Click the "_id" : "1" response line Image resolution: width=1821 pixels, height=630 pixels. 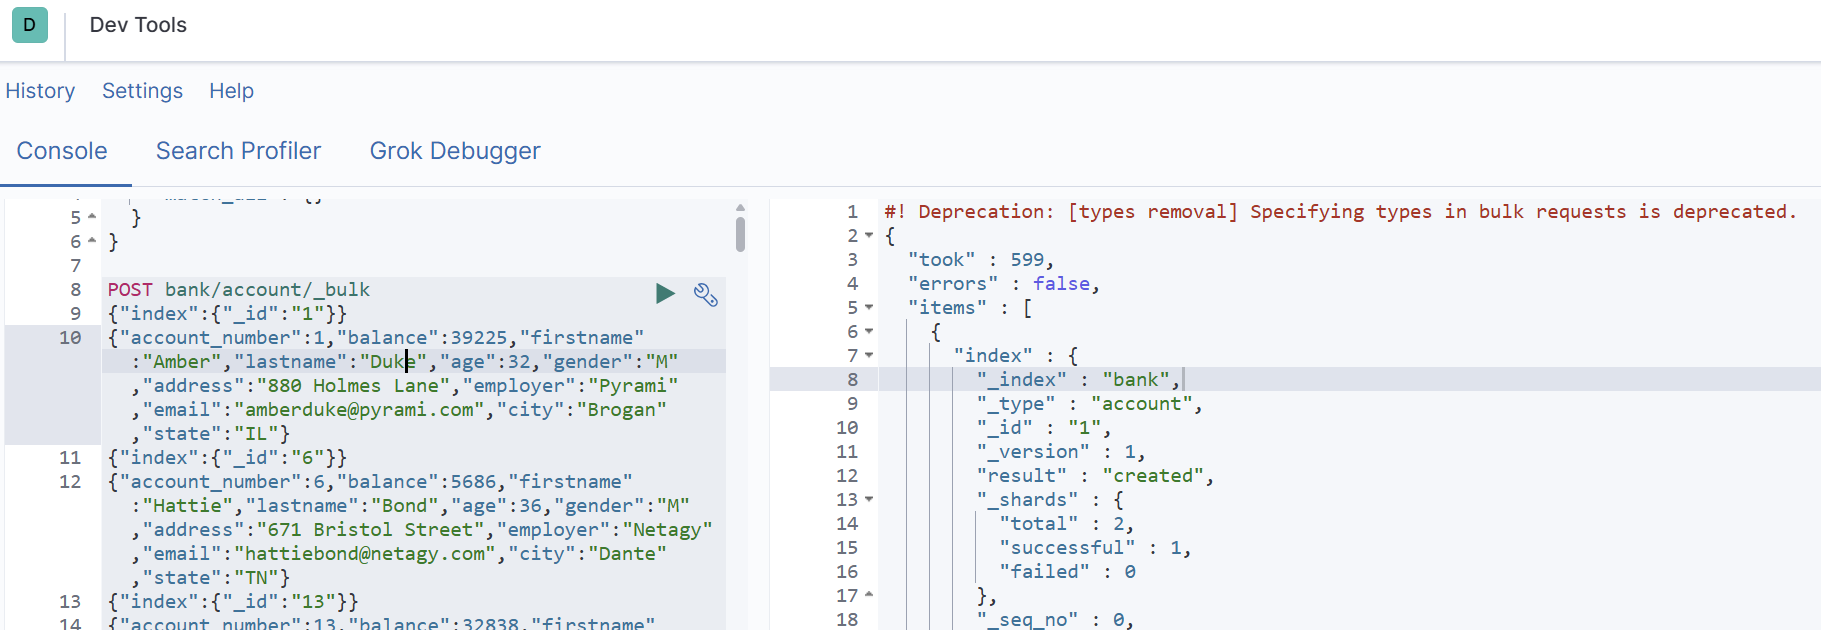point(1044,428)
